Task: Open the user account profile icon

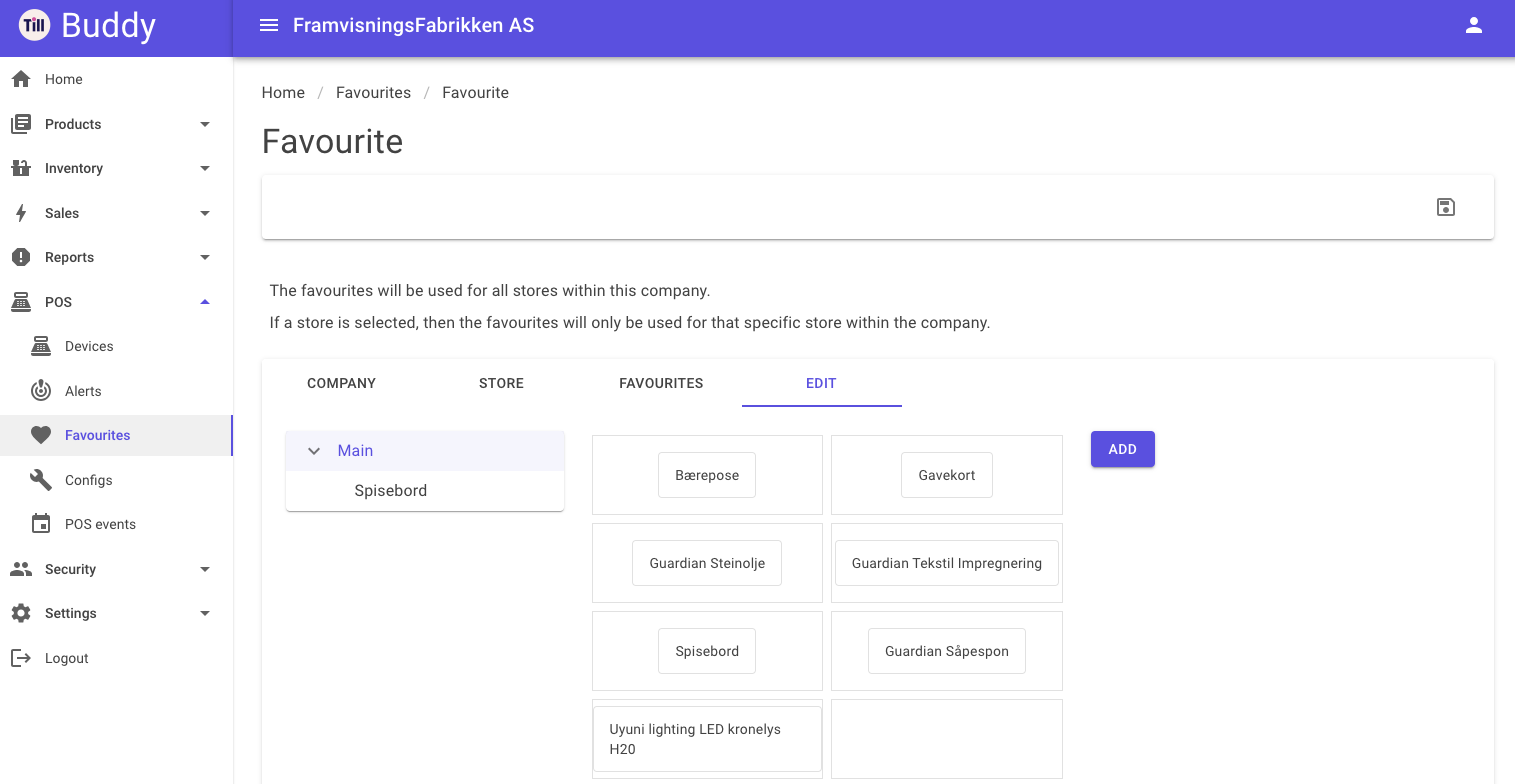Action: pyautogui.click(x=1473, y=26)
